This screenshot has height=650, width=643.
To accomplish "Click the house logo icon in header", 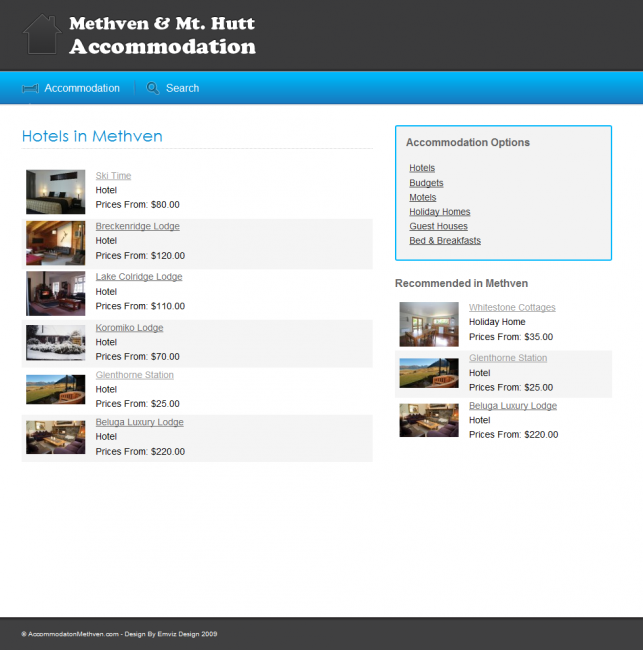I will [x=42, y=34].
